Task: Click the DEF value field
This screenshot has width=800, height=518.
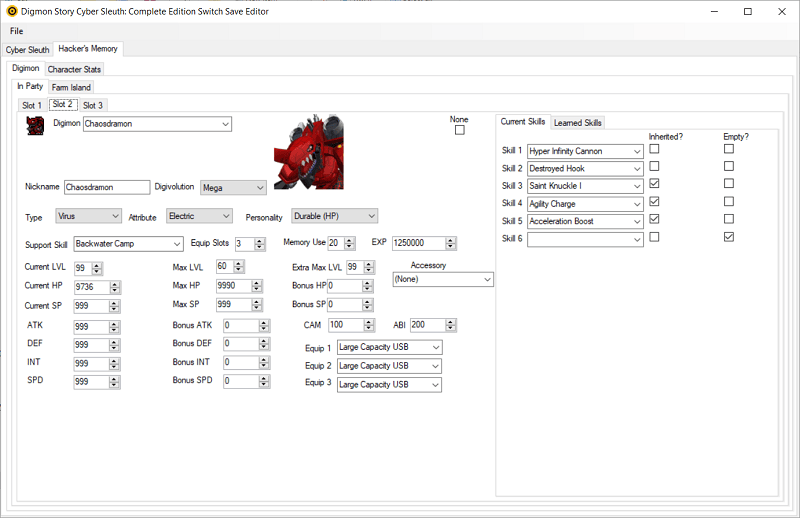Action: (91, 346)
